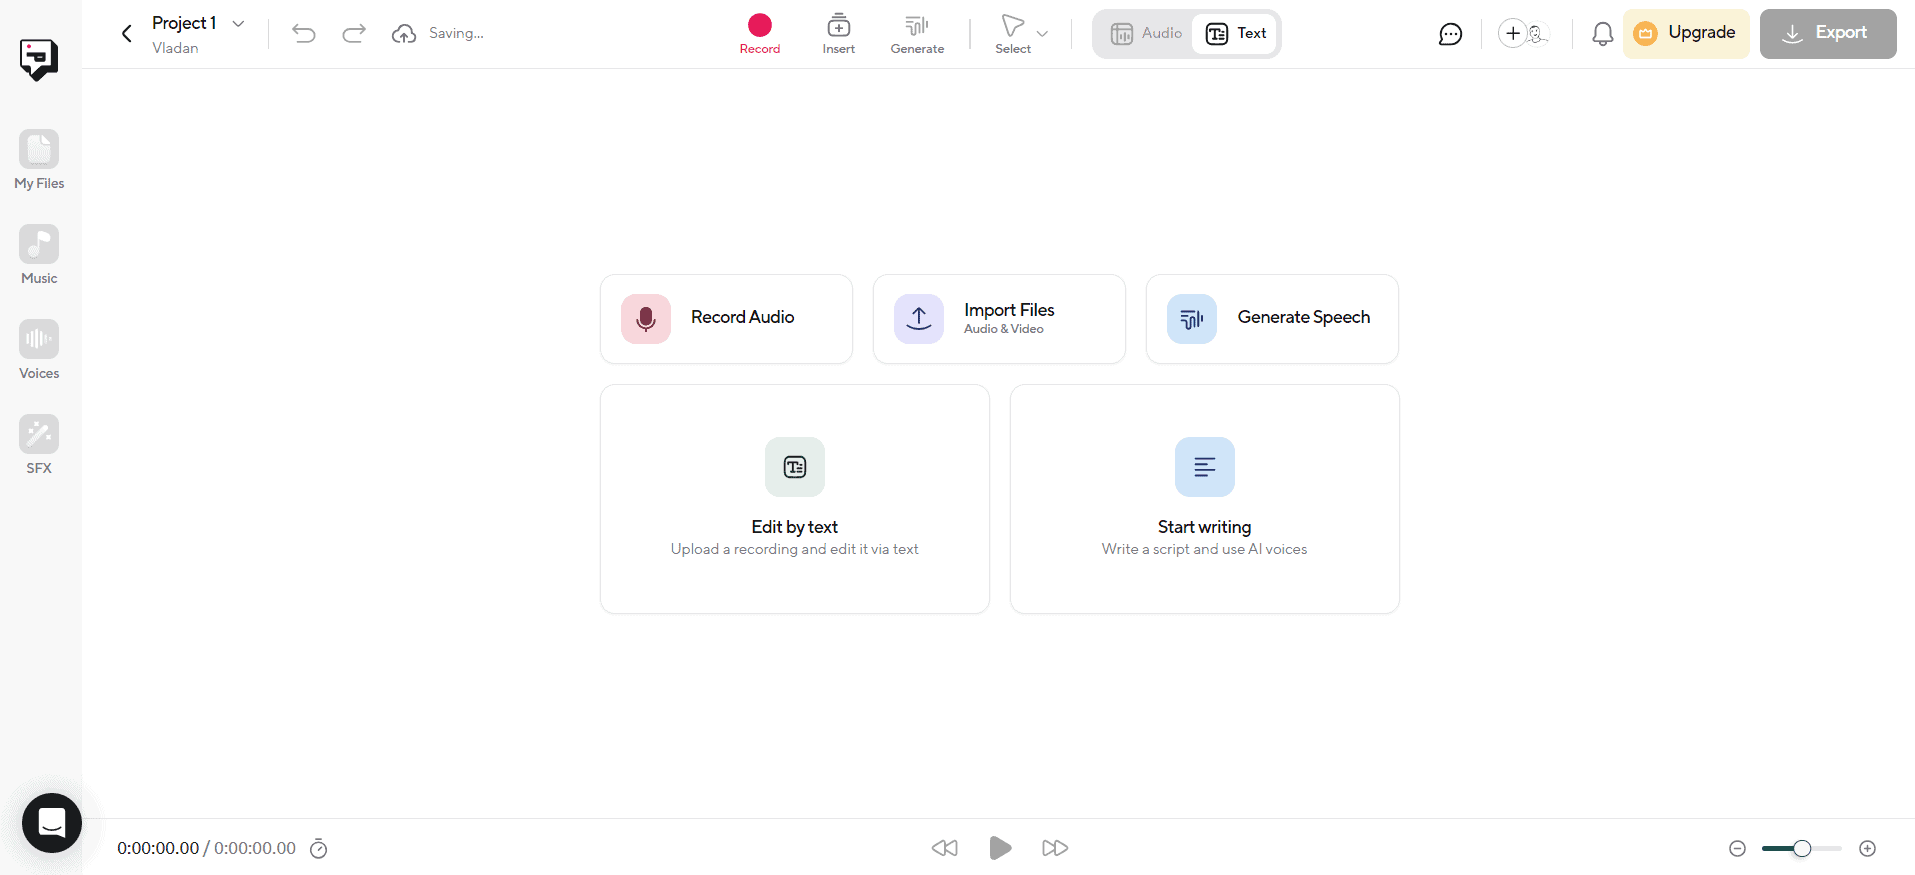Open the My Files panel

[39, 160]
